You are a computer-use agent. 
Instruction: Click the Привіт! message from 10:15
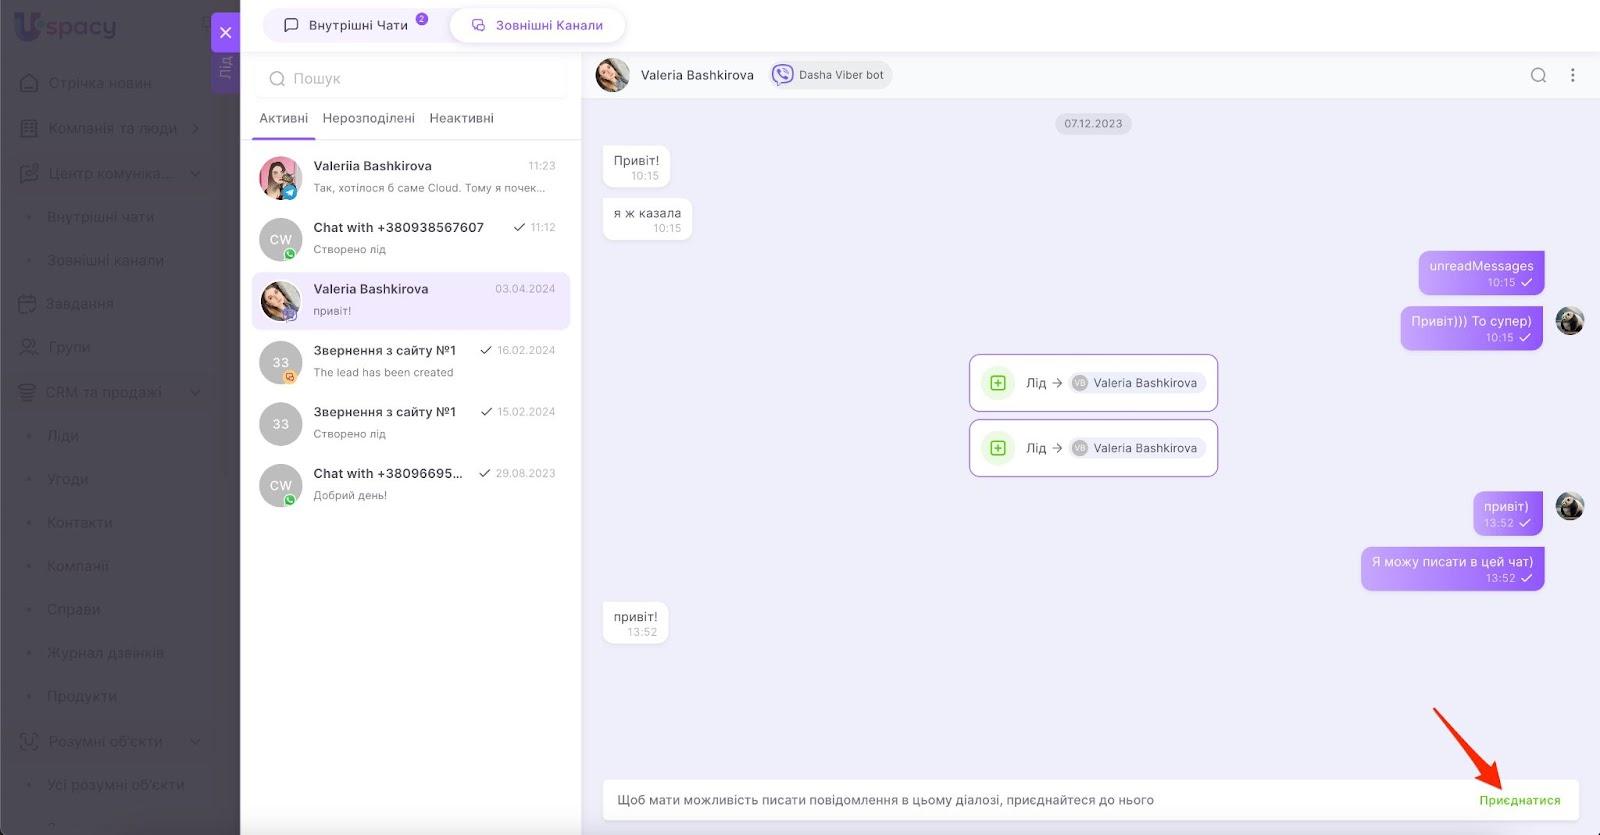tap(636, 166)
